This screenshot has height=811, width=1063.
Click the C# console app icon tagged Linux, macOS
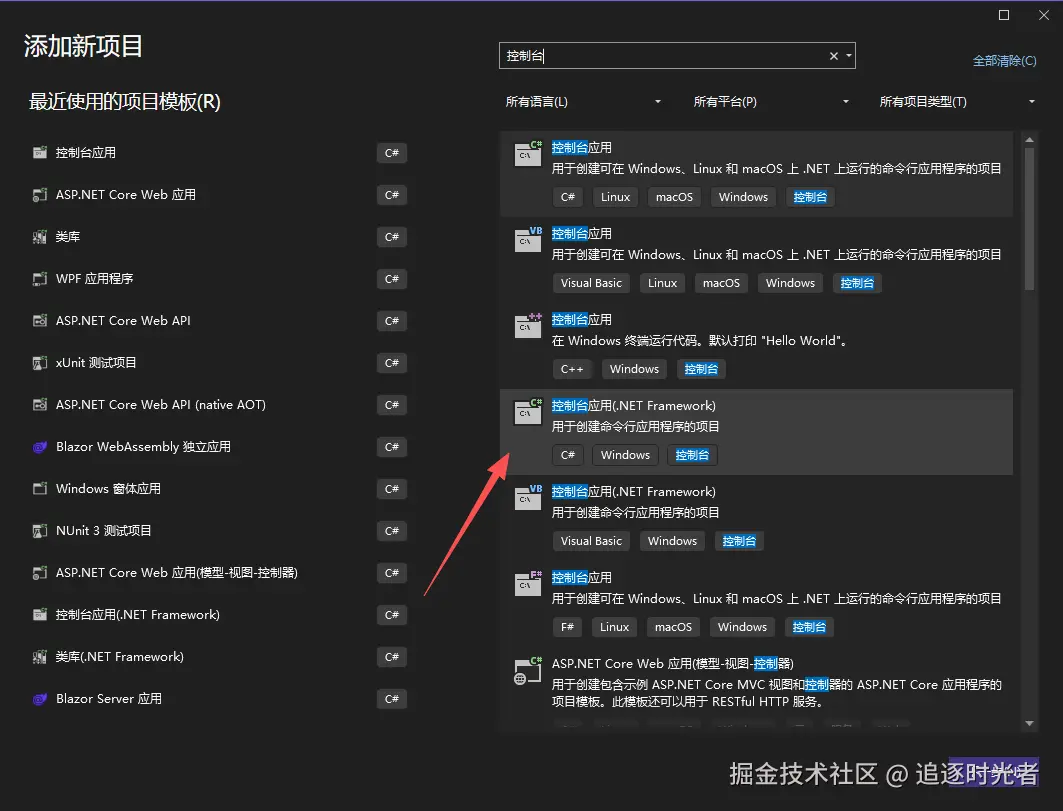(528, 153)
